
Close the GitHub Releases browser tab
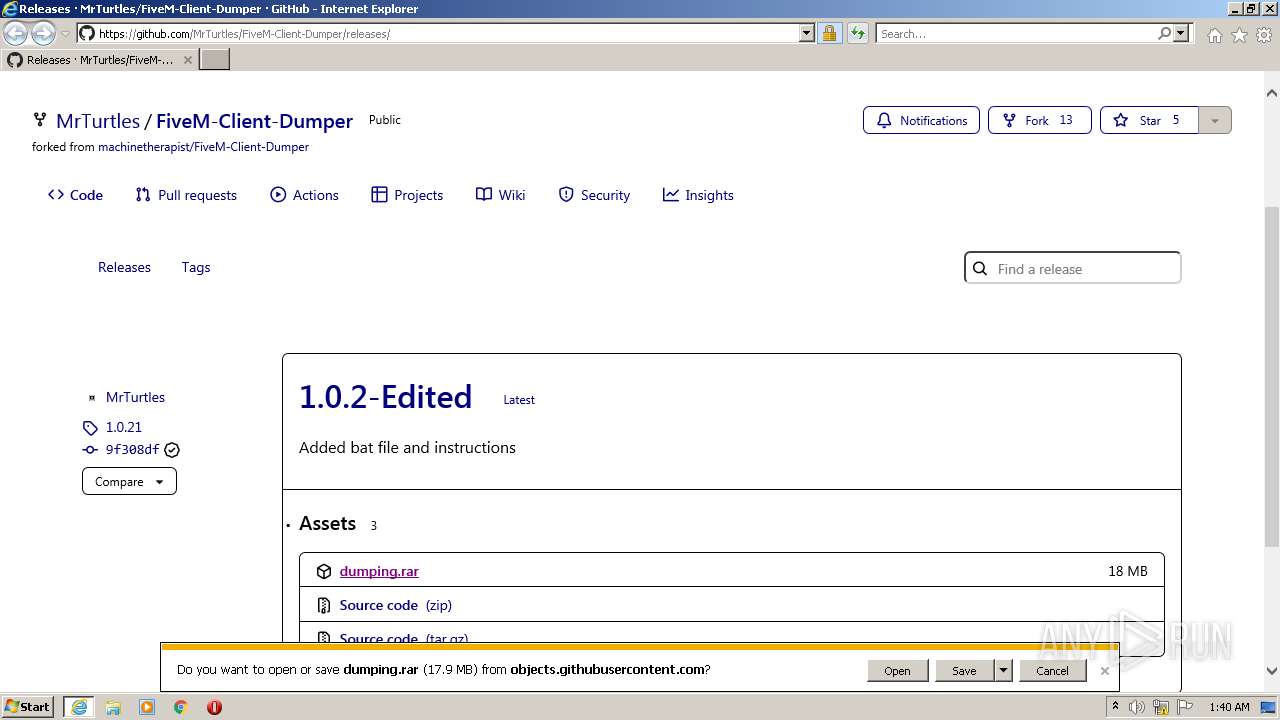click(188, 60)
